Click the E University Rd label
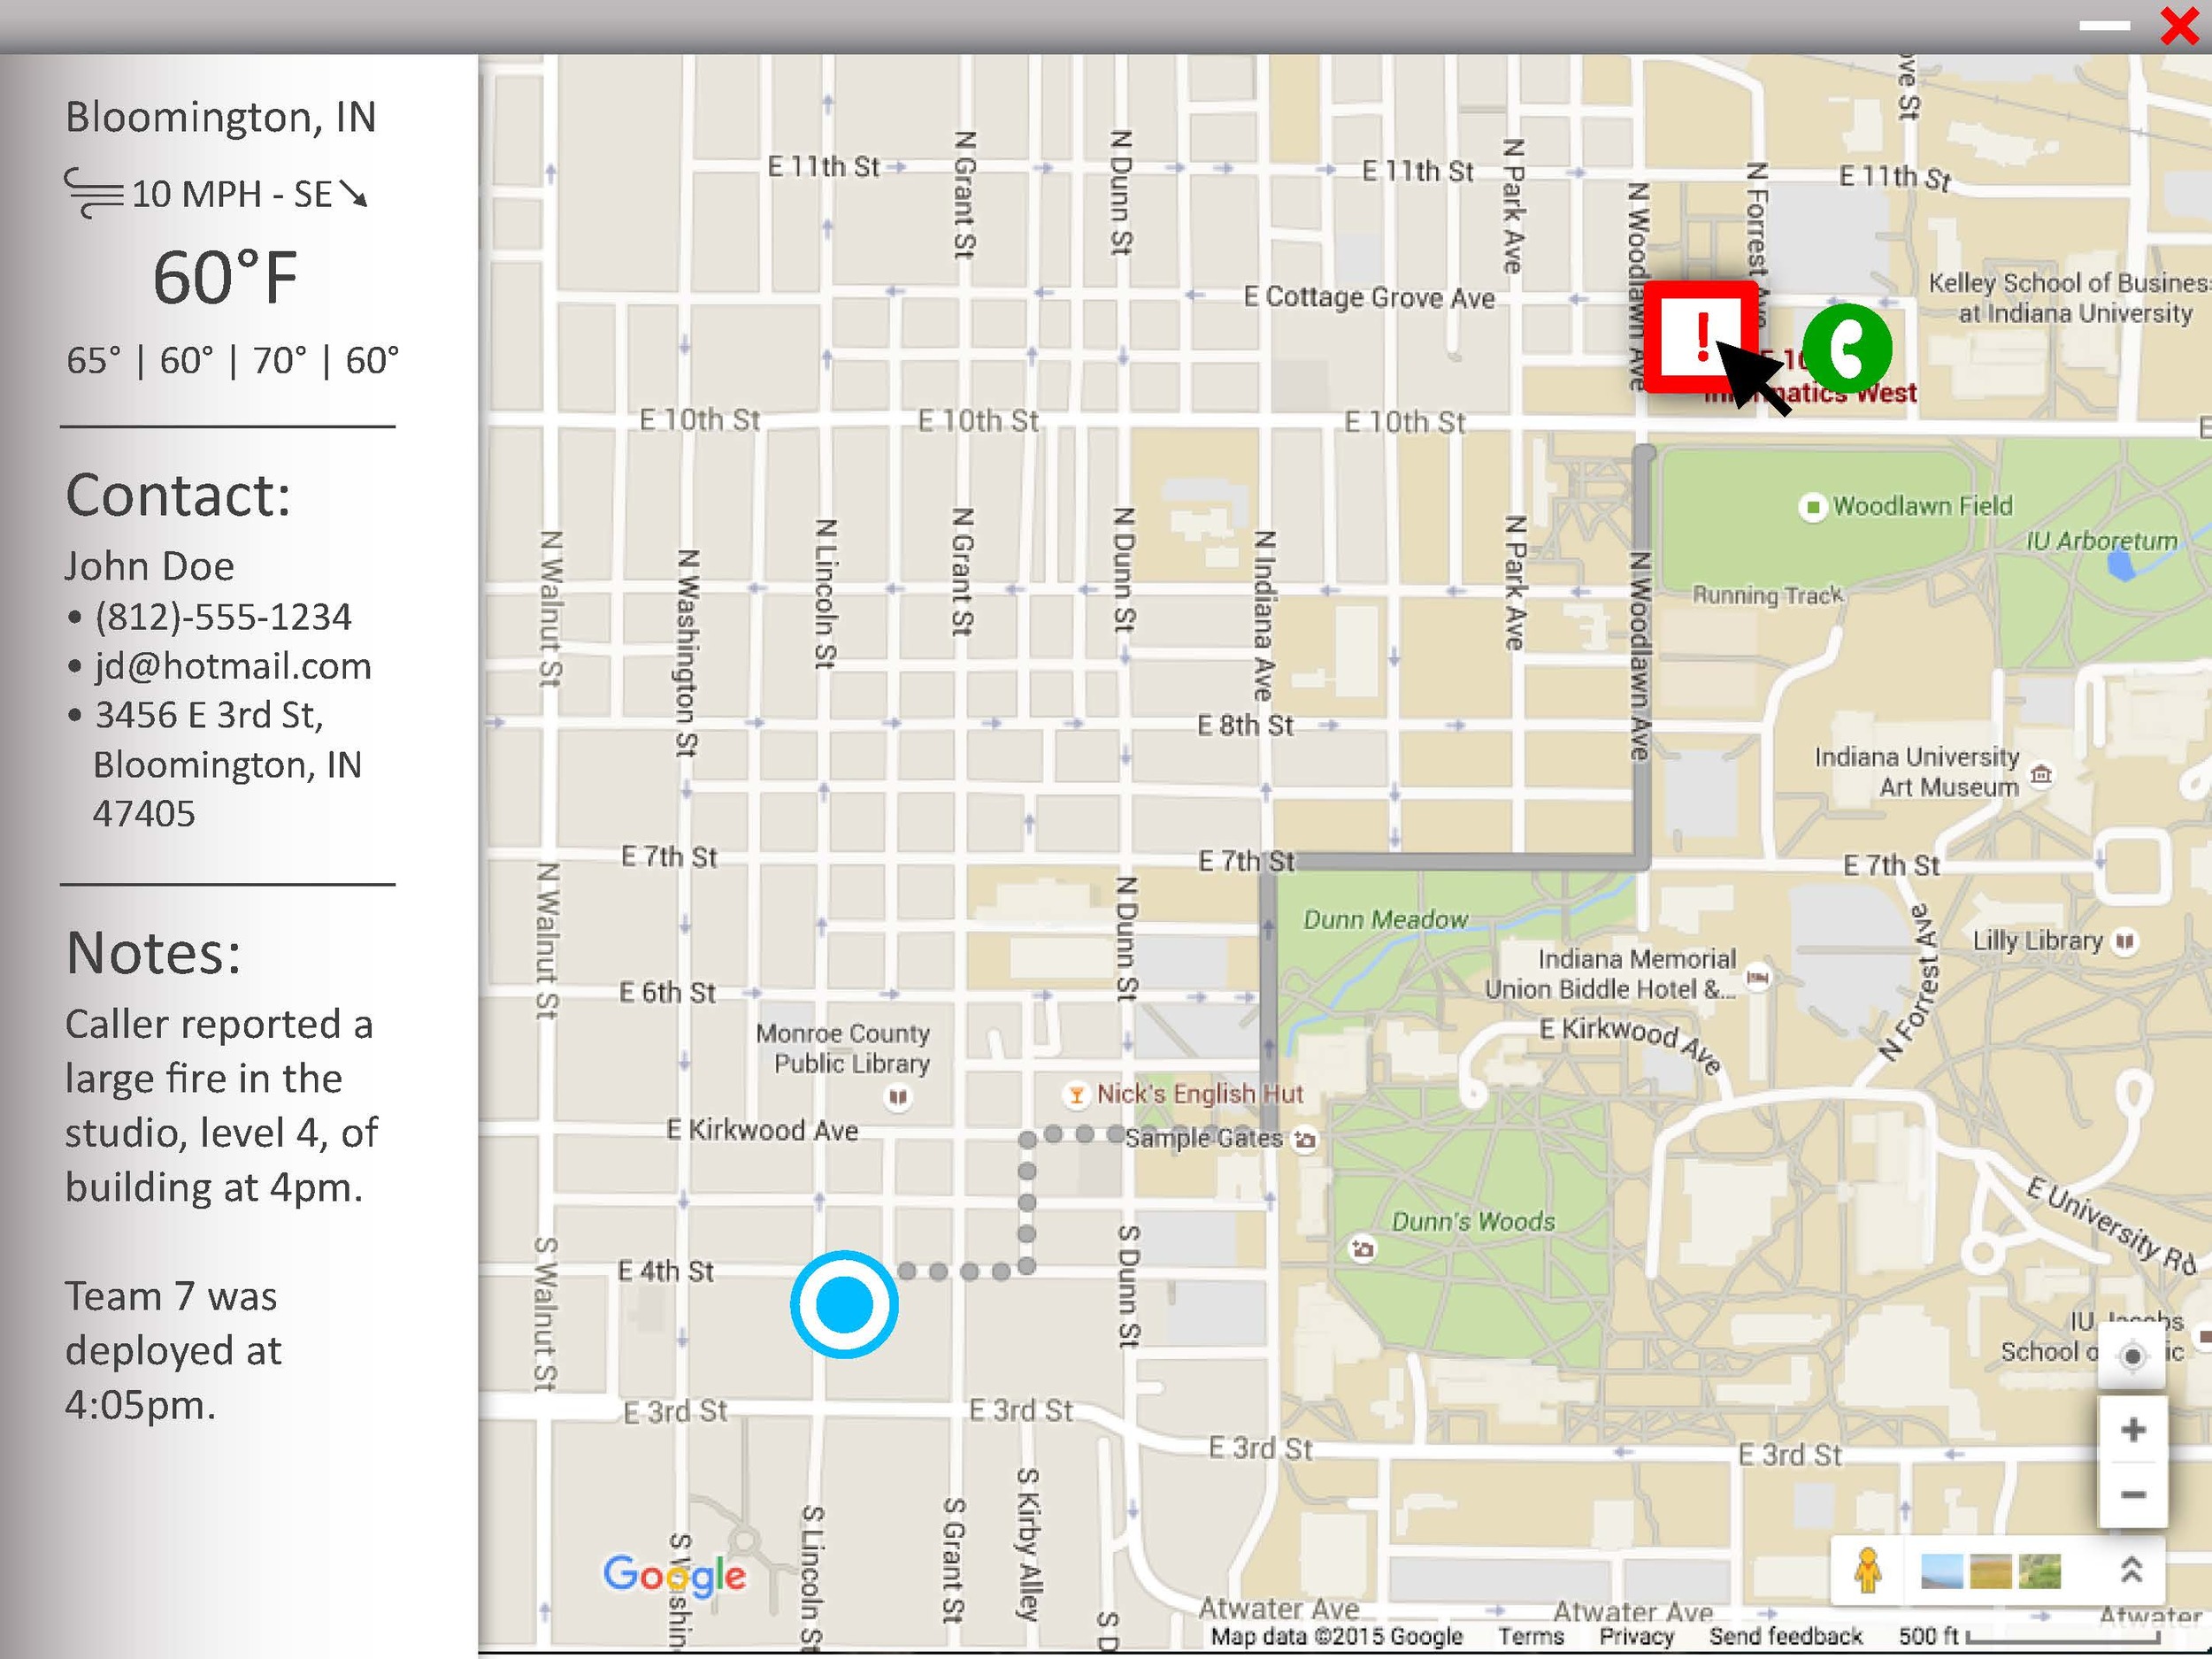 click(2110, 1227)
